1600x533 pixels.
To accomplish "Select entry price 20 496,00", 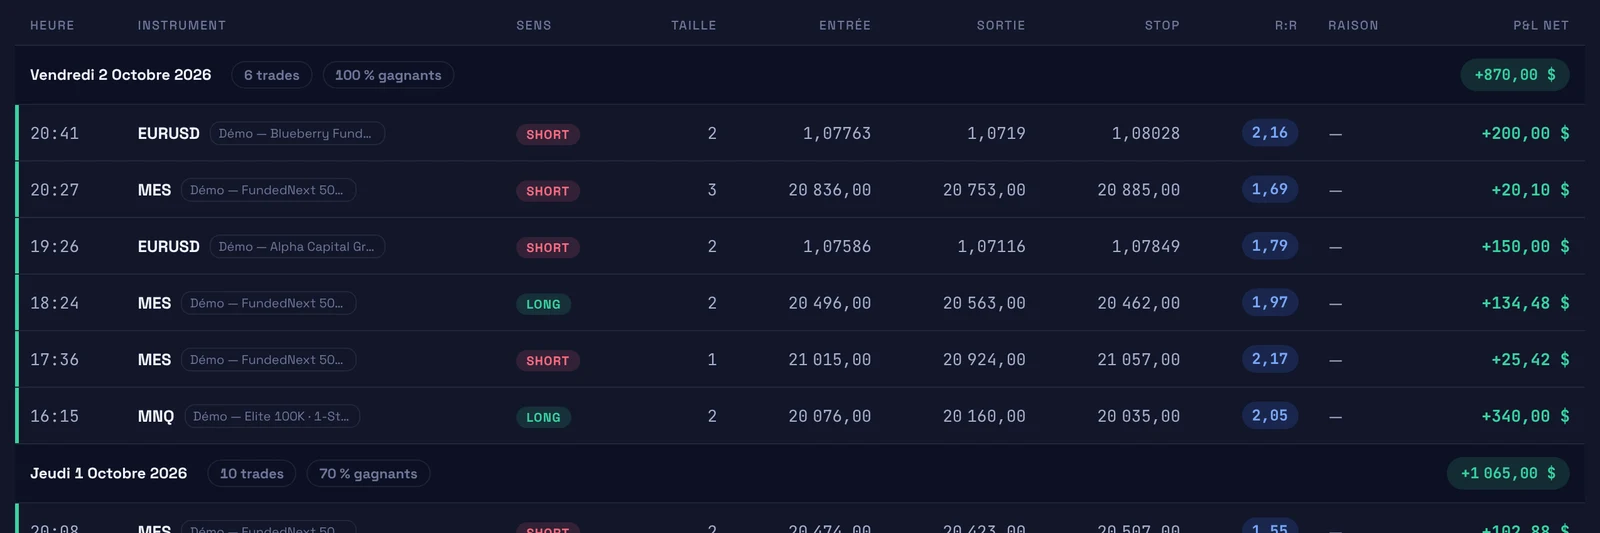I will click(x=830, y=303).
